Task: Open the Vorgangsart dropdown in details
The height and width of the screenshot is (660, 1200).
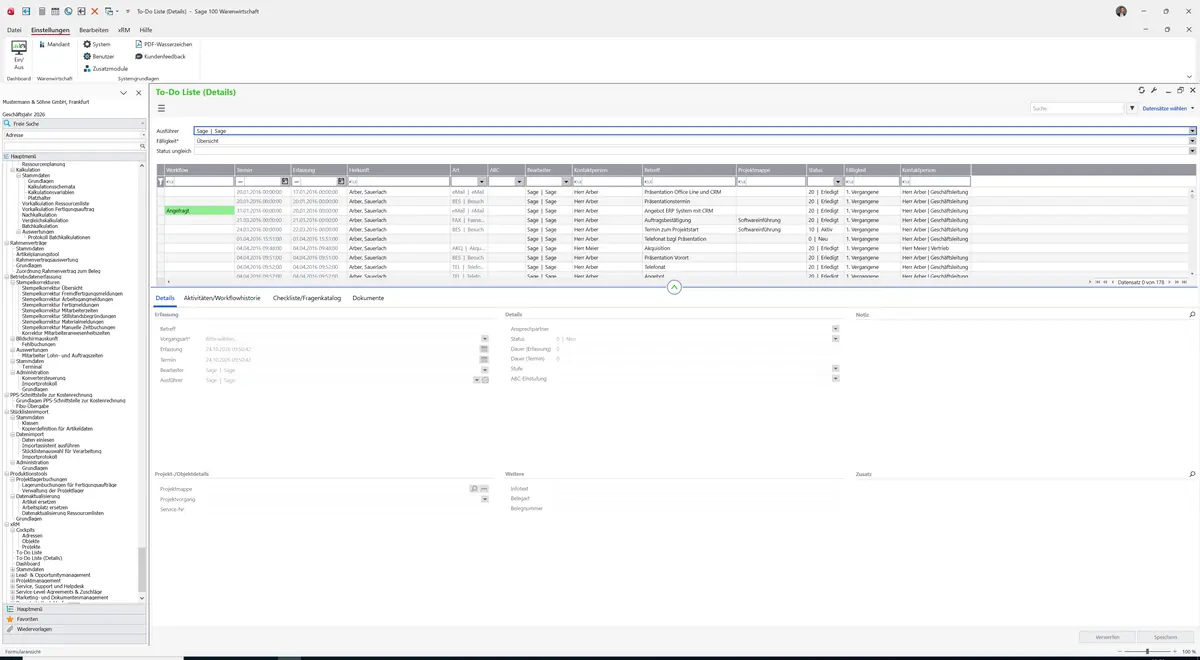Action: point(484,339)
